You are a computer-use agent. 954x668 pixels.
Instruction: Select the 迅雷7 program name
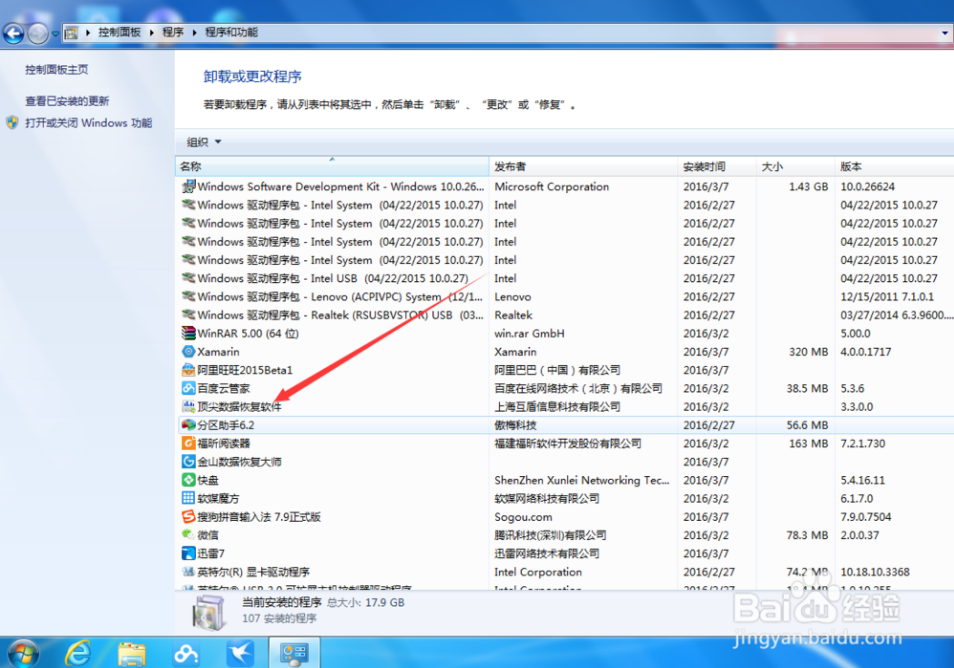point(211,553)
